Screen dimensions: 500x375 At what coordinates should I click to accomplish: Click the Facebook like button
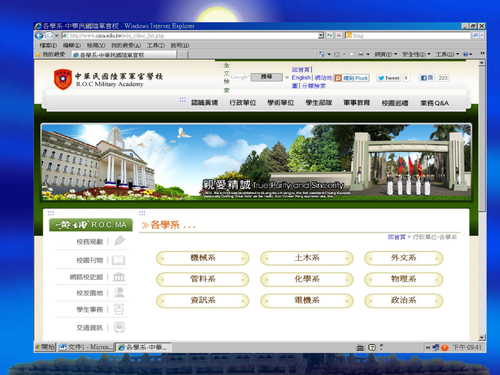(427, 78)
